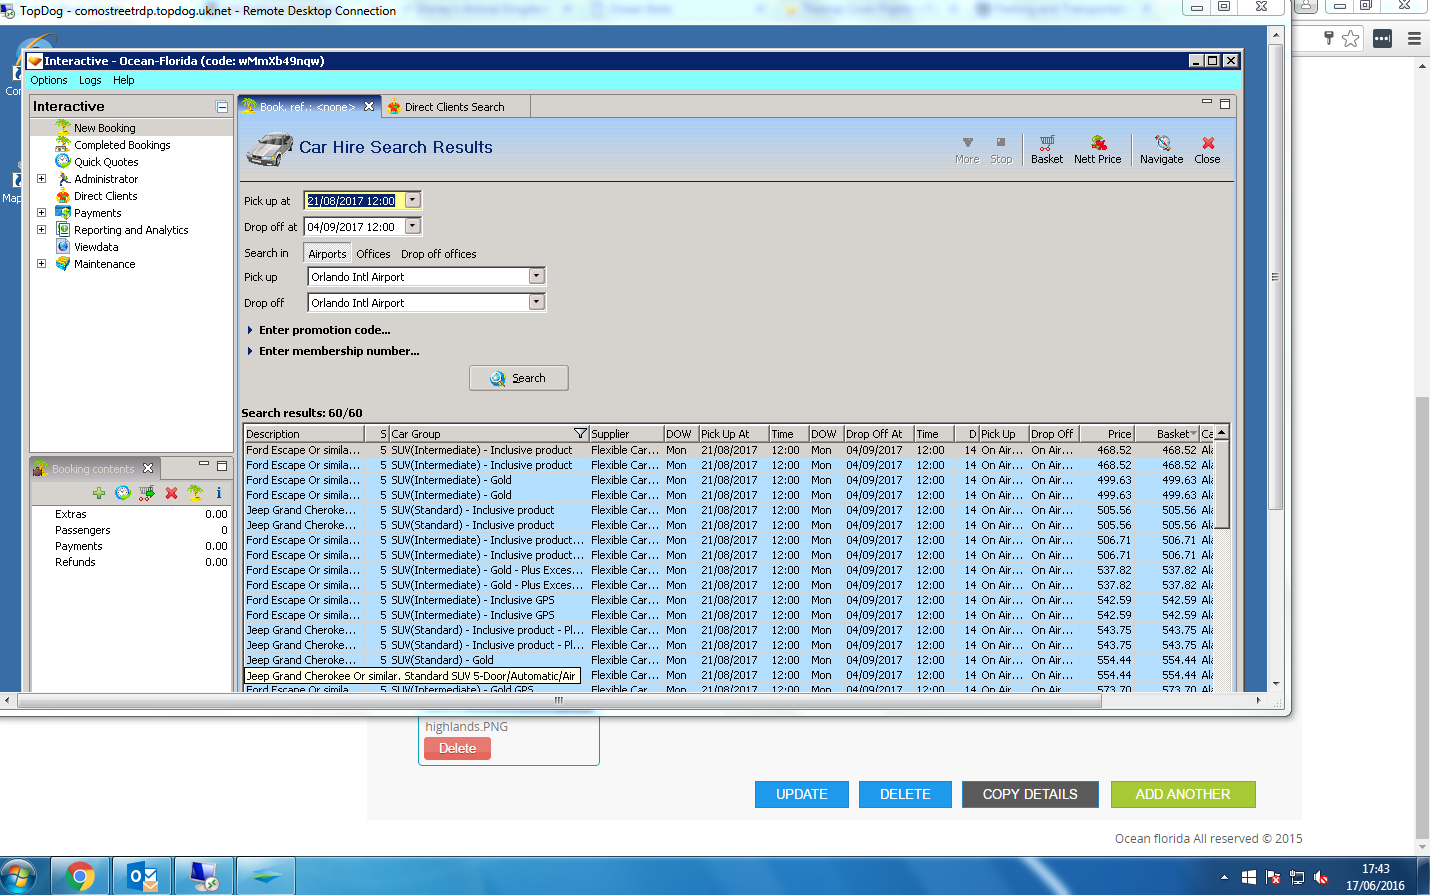Viewport: 1430px width, 895px height.
Task: Select the Drop off offices search option
Action: coord(438,254)
